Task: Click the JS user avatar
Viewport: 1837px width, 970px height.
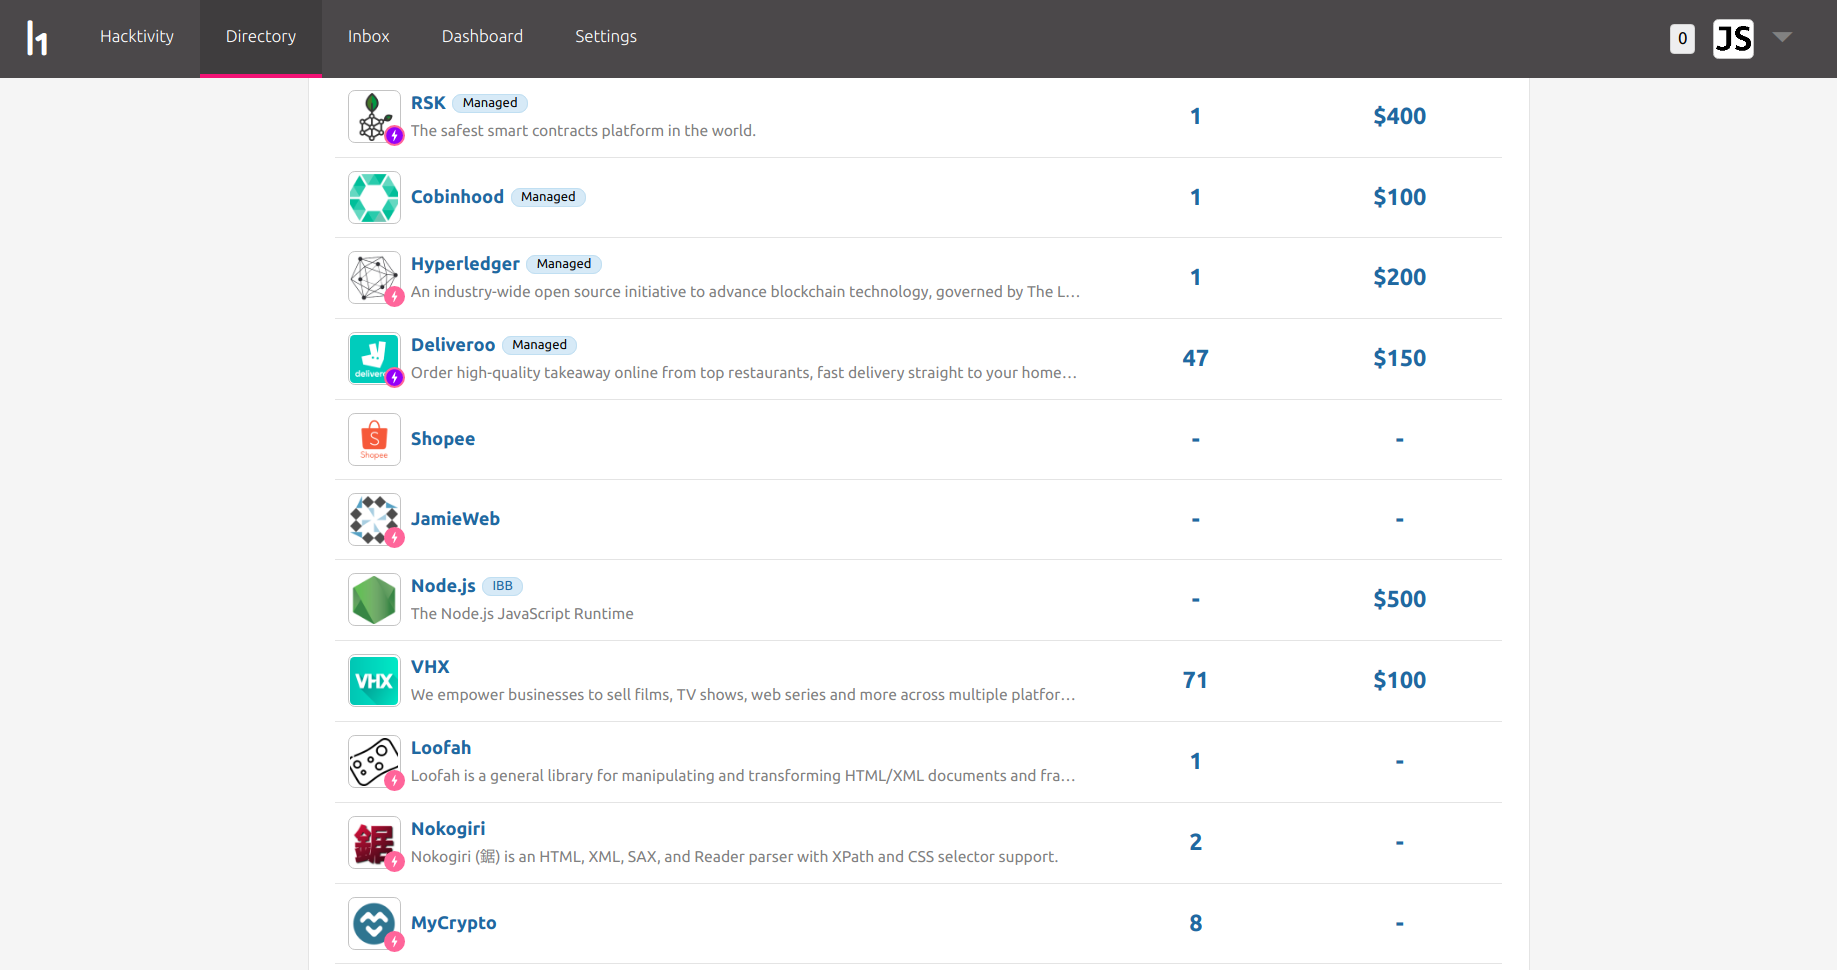Action: [x=1733, y=39]
